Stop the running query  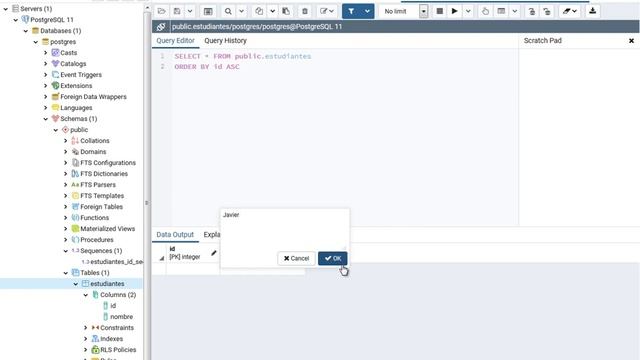440,11
